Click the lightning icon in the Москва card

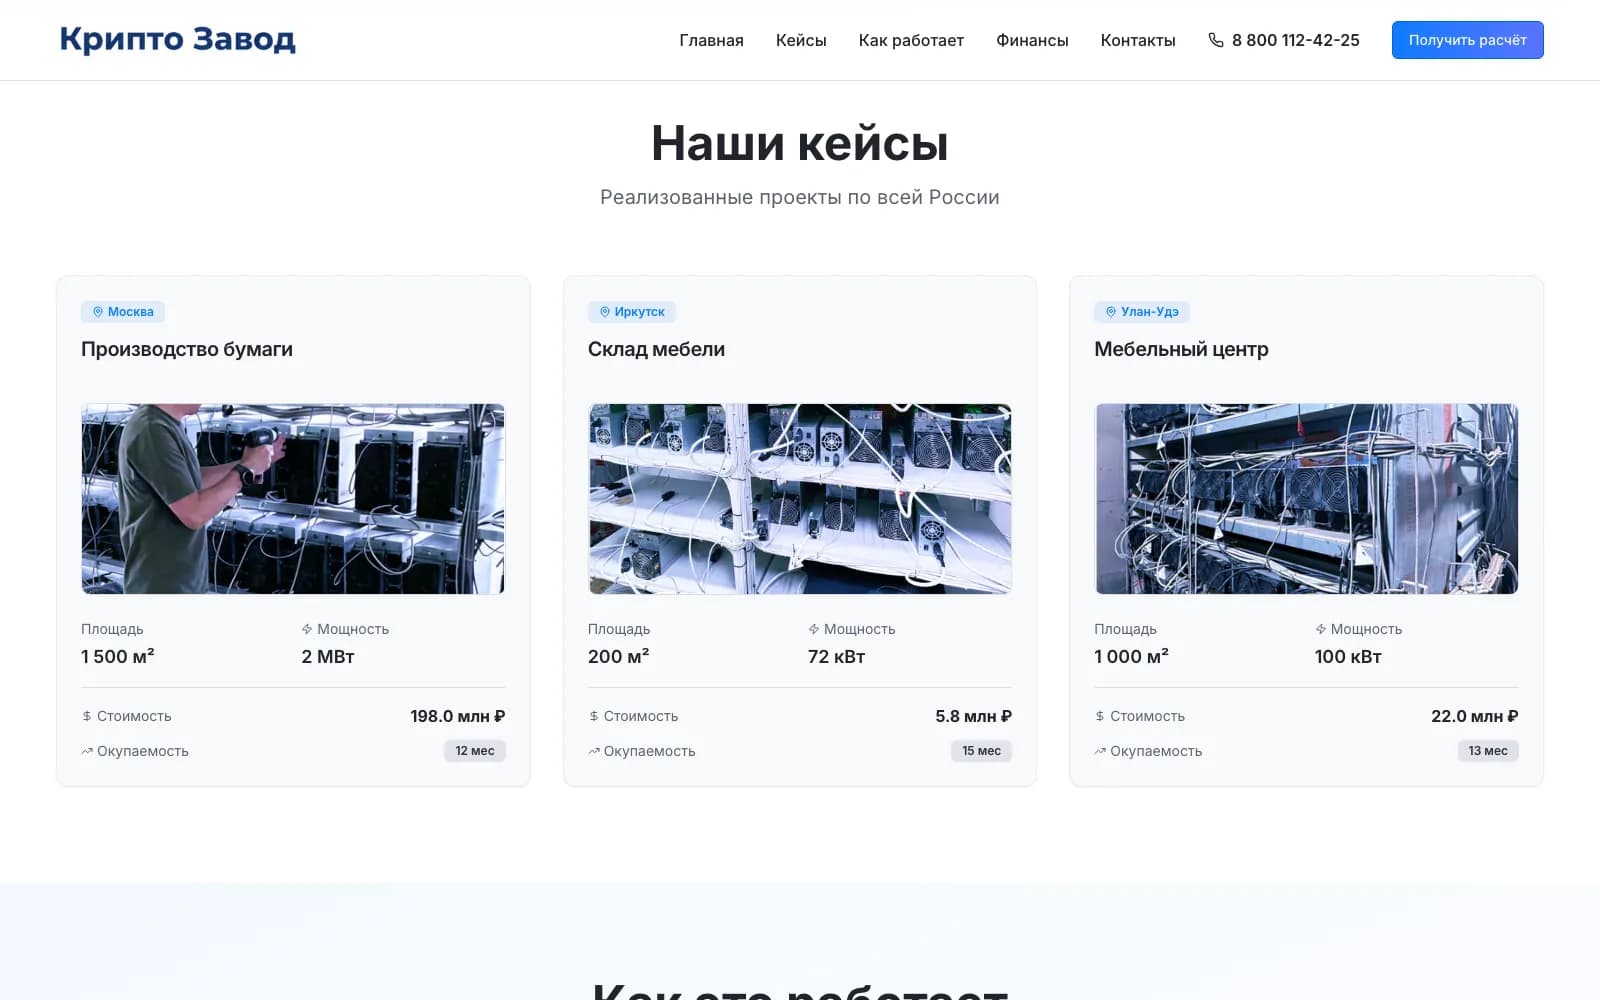(307, 629)
